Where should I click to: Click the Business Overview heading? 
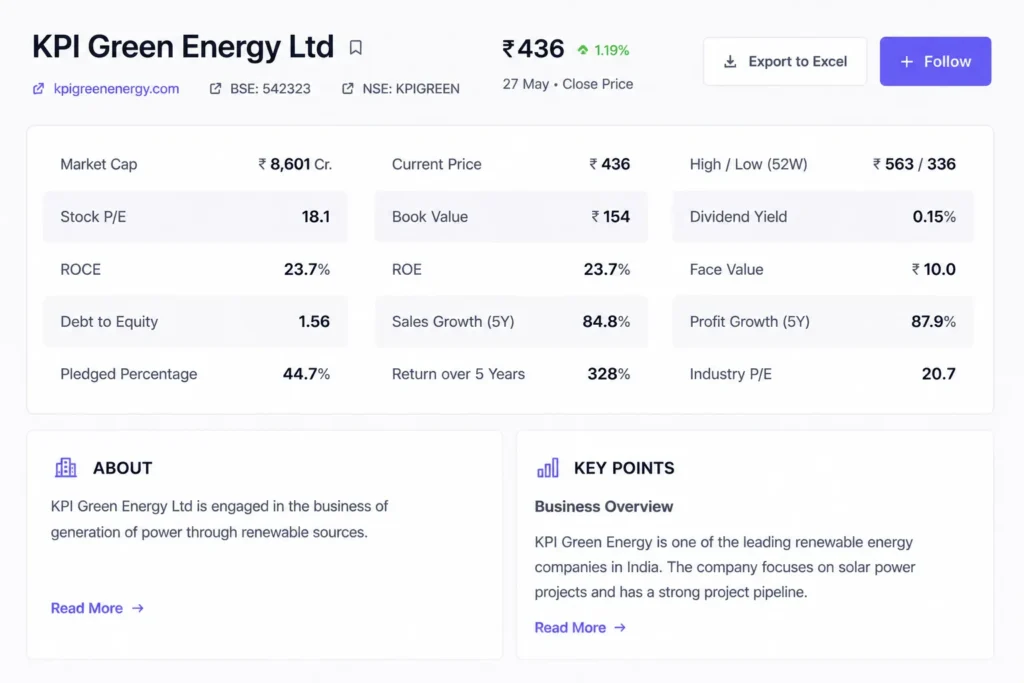[x=603, y=507]
